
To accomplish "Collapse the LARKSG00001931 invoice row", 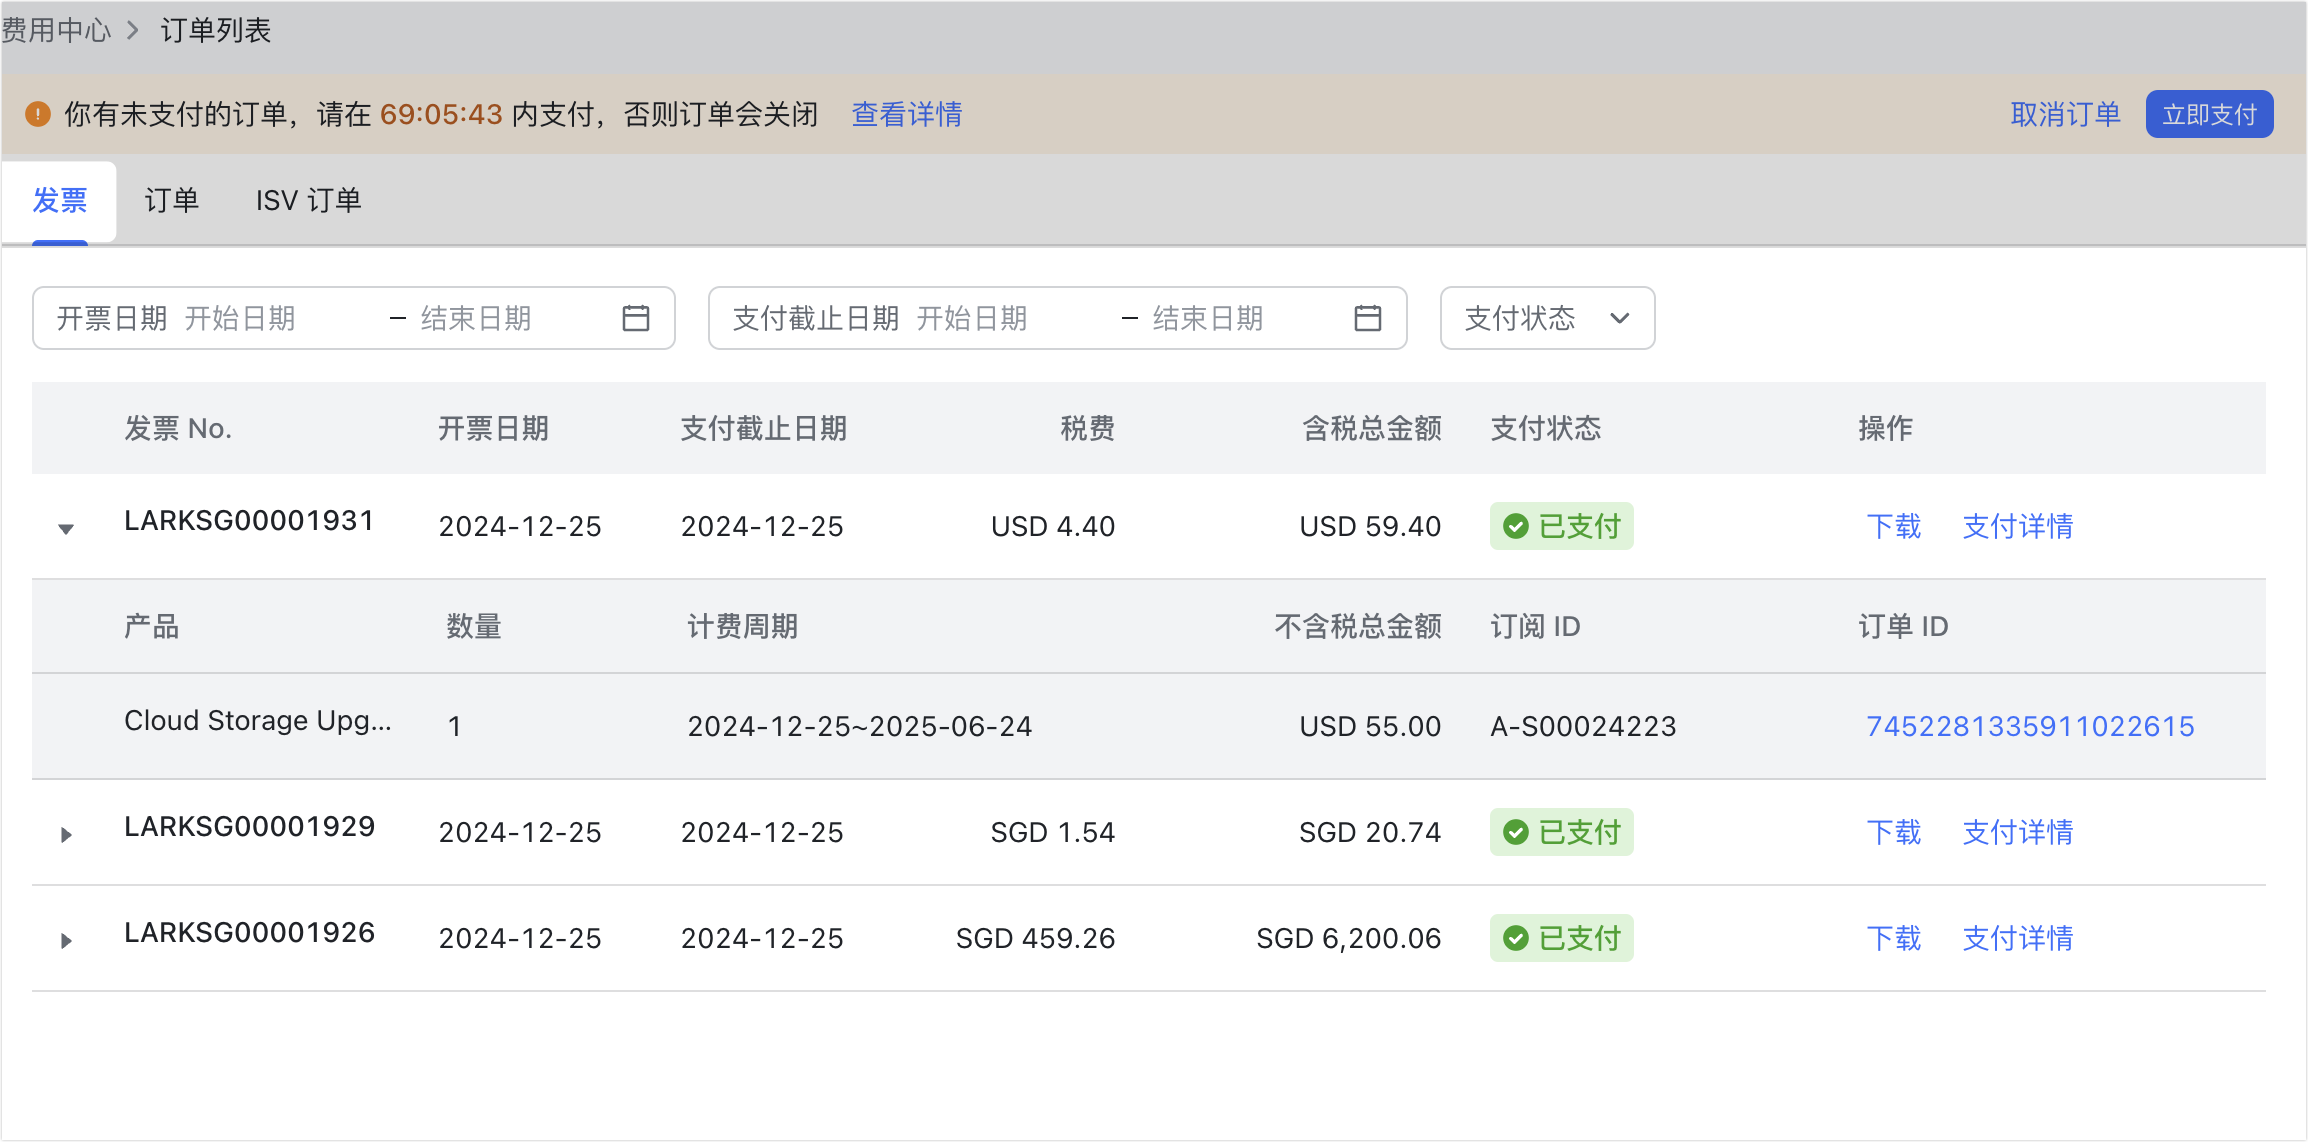I will tap(66, 528).
